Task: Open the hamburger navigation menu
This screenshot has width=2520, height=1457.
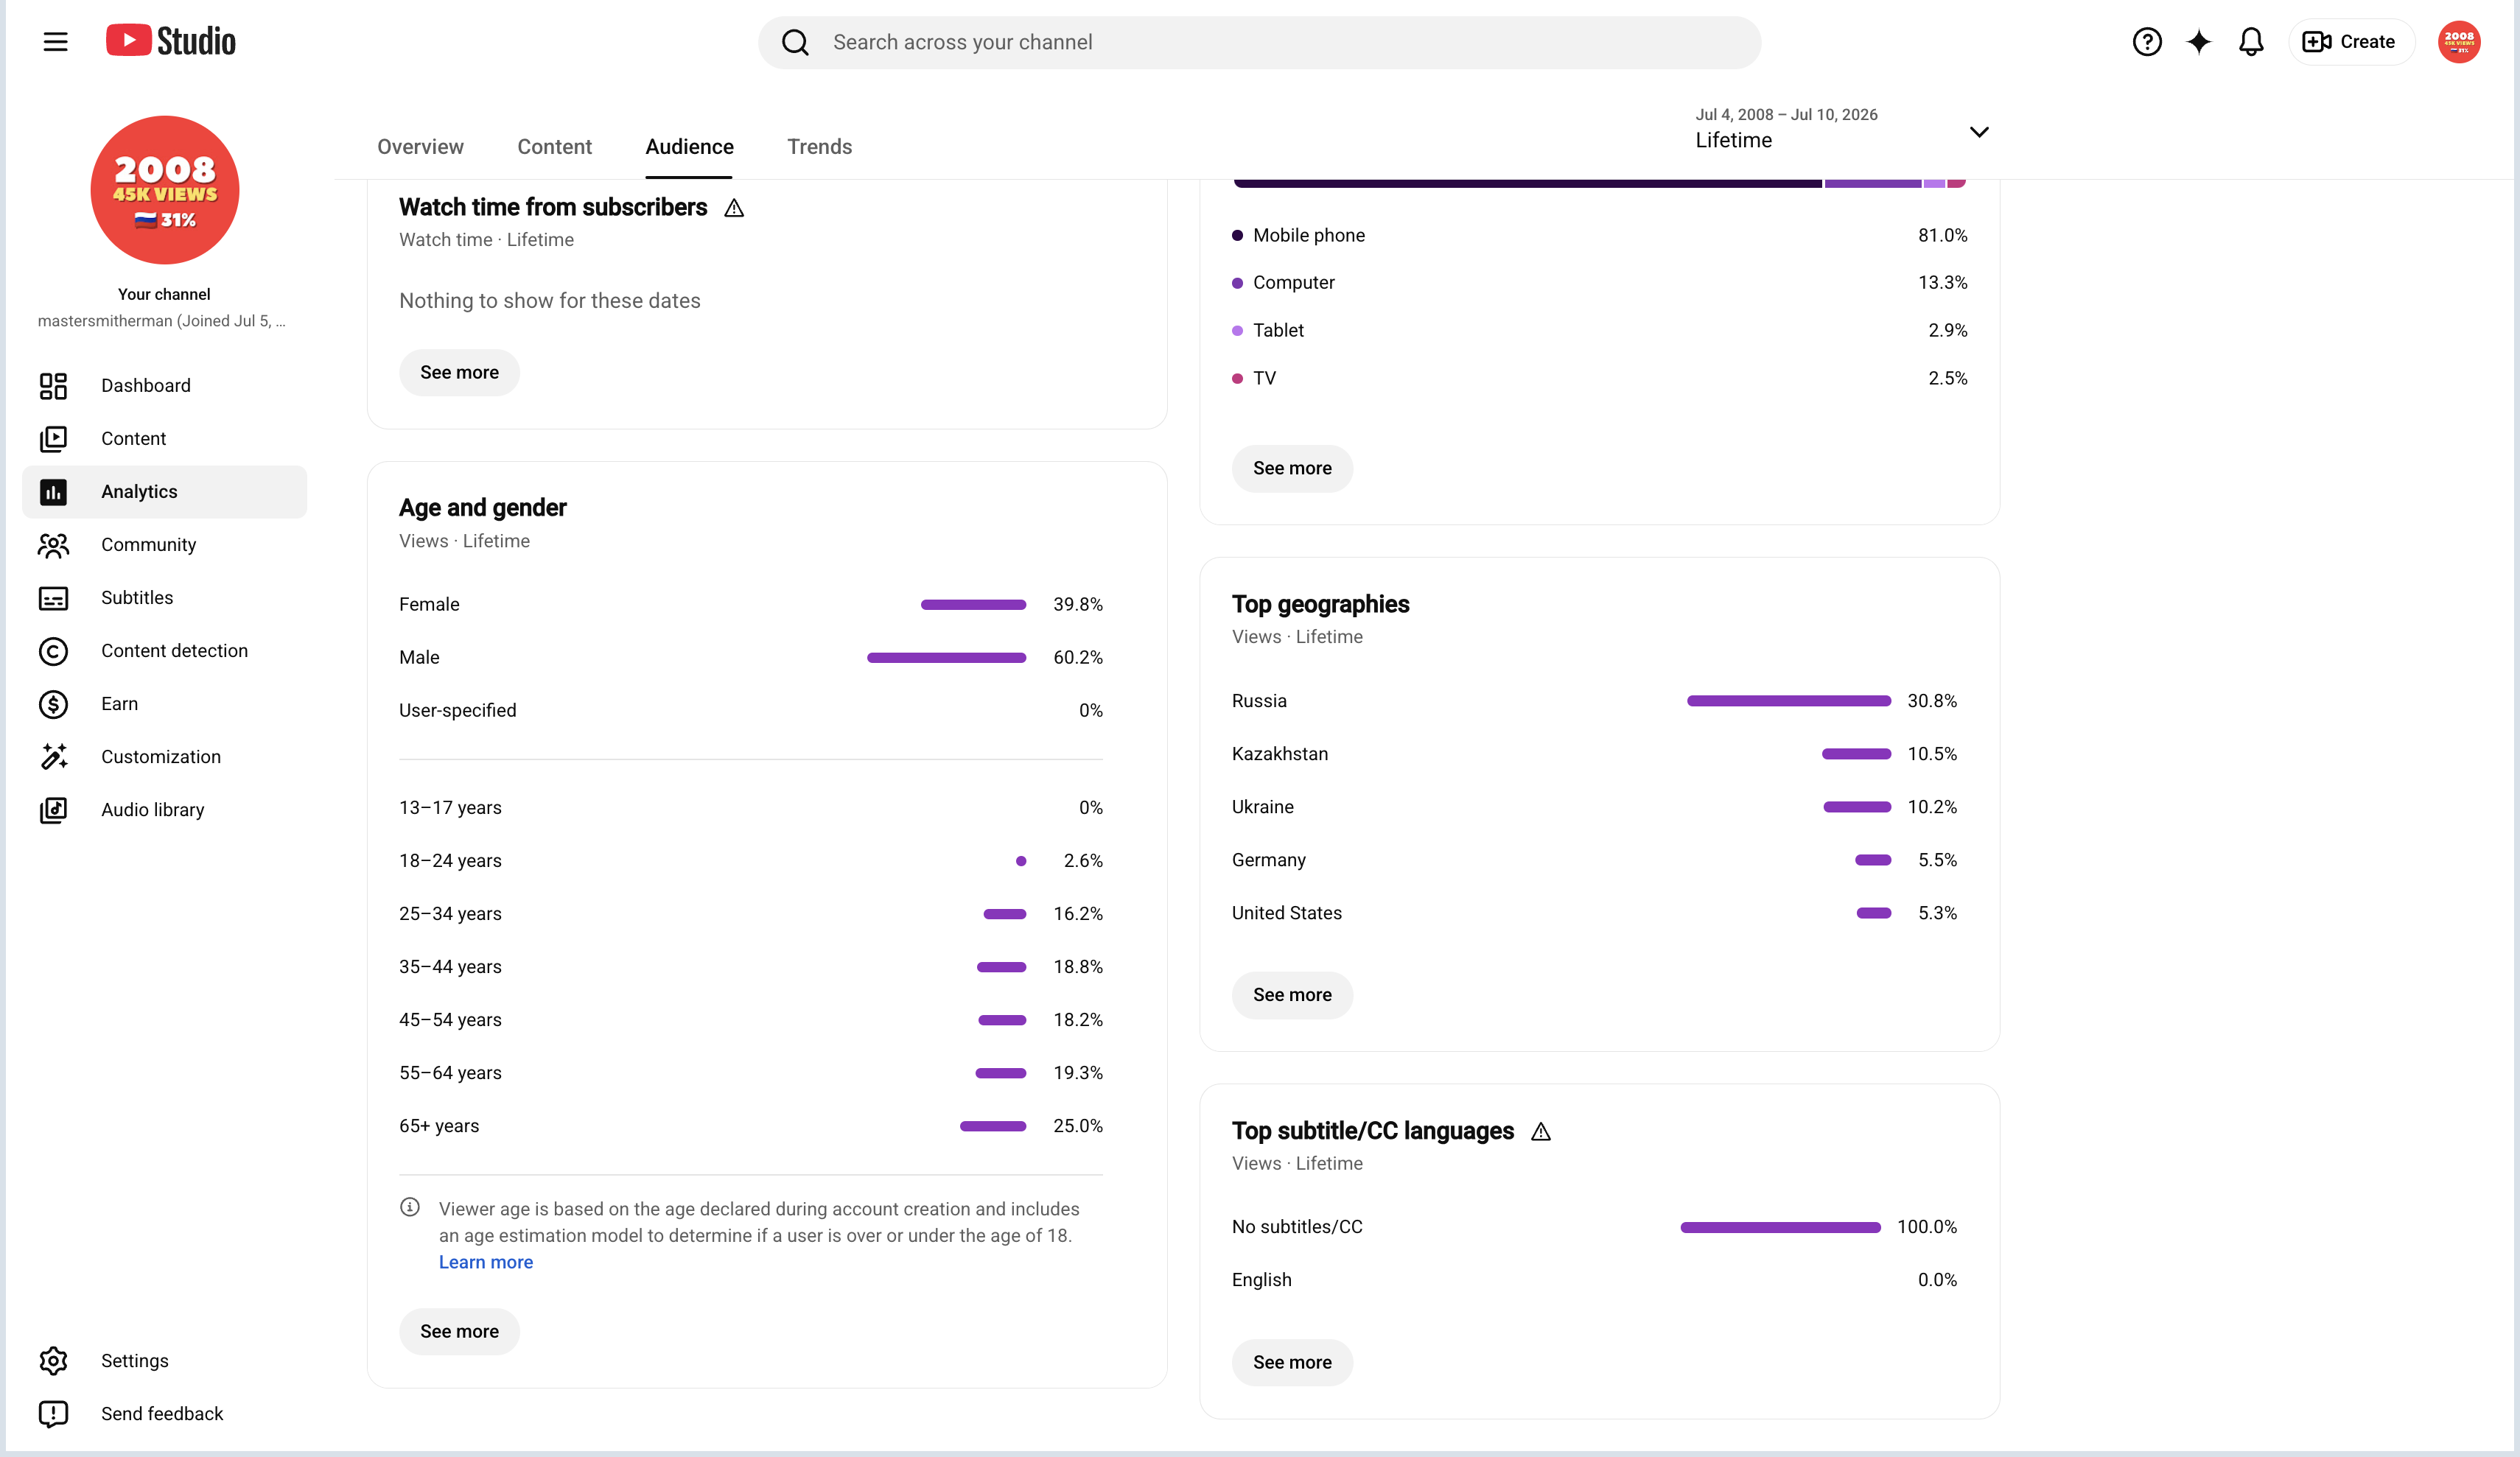Action: click(x=55, y=42)
